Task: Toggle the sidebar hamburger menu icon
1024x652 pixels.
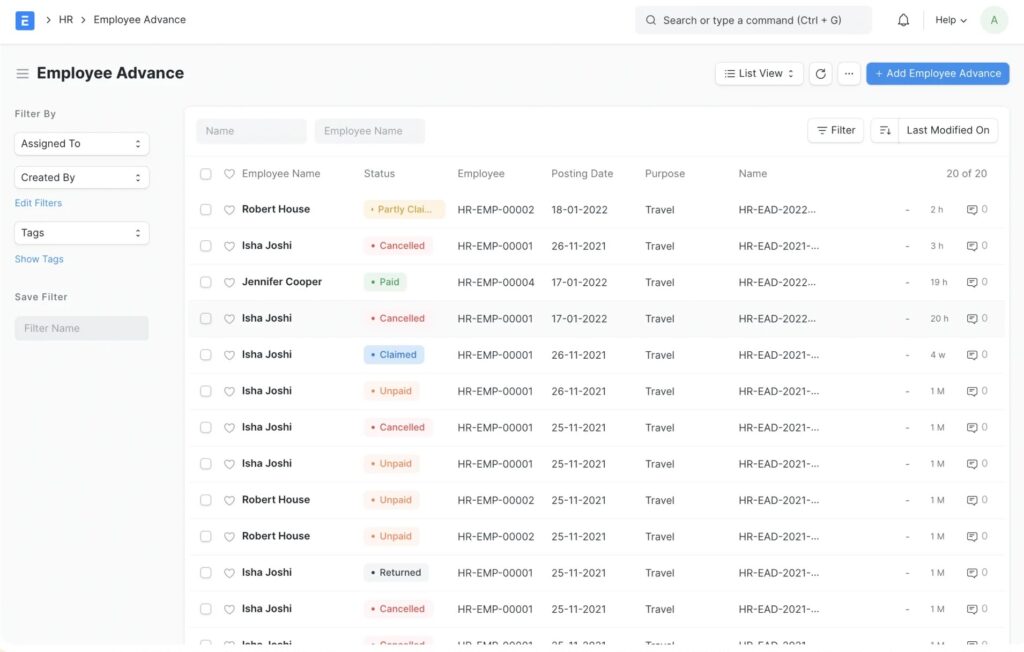Action: coord(22,74)
